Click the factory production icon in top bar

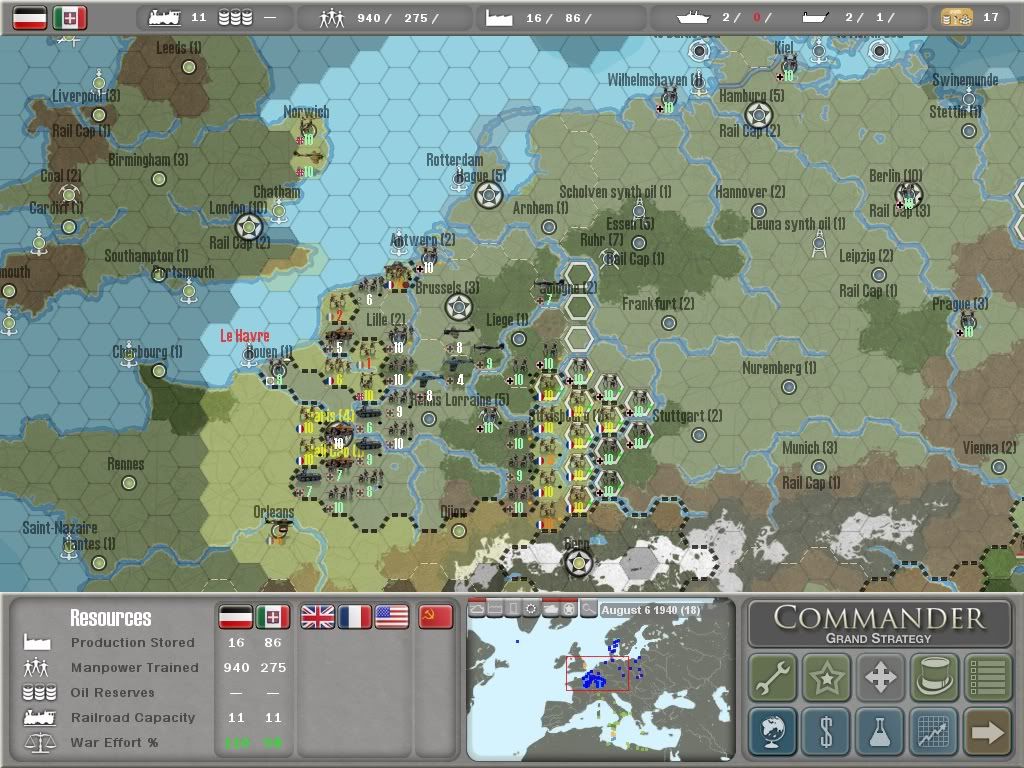498,18
